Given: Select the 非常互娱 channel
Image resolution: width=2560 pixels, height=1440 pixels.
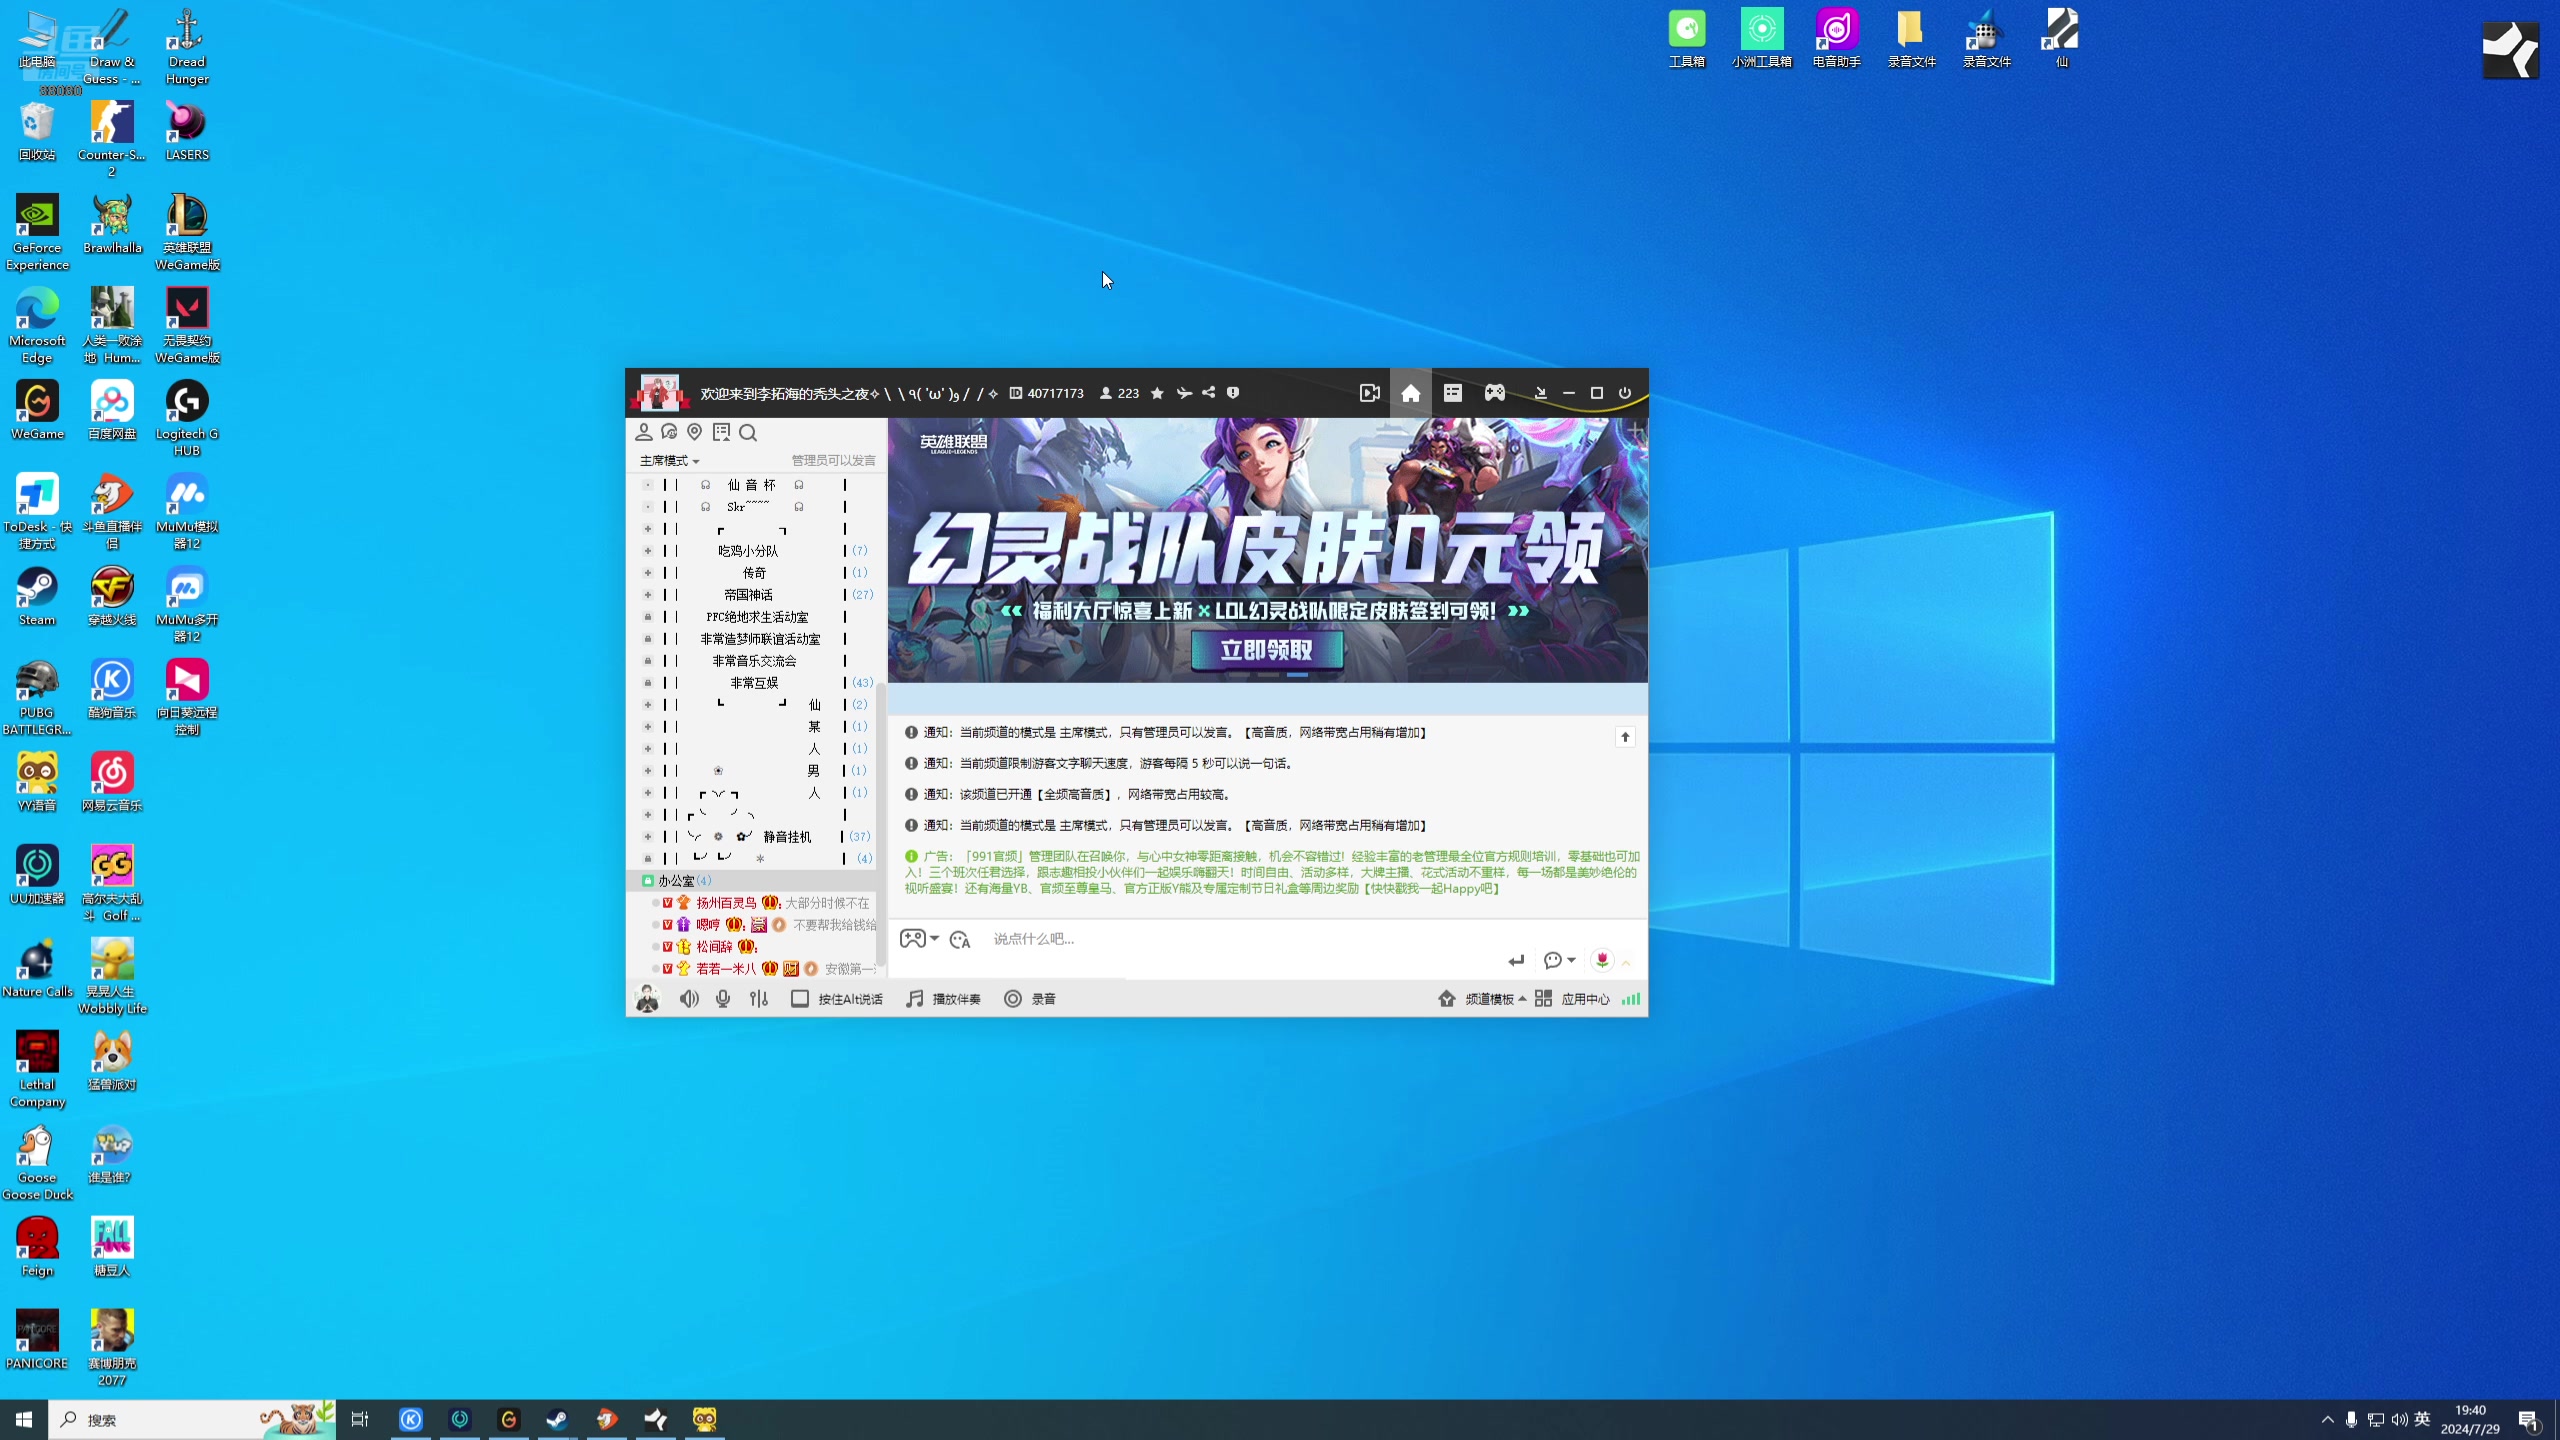Looking at the screenshot, I should click(x=756, y=683).
